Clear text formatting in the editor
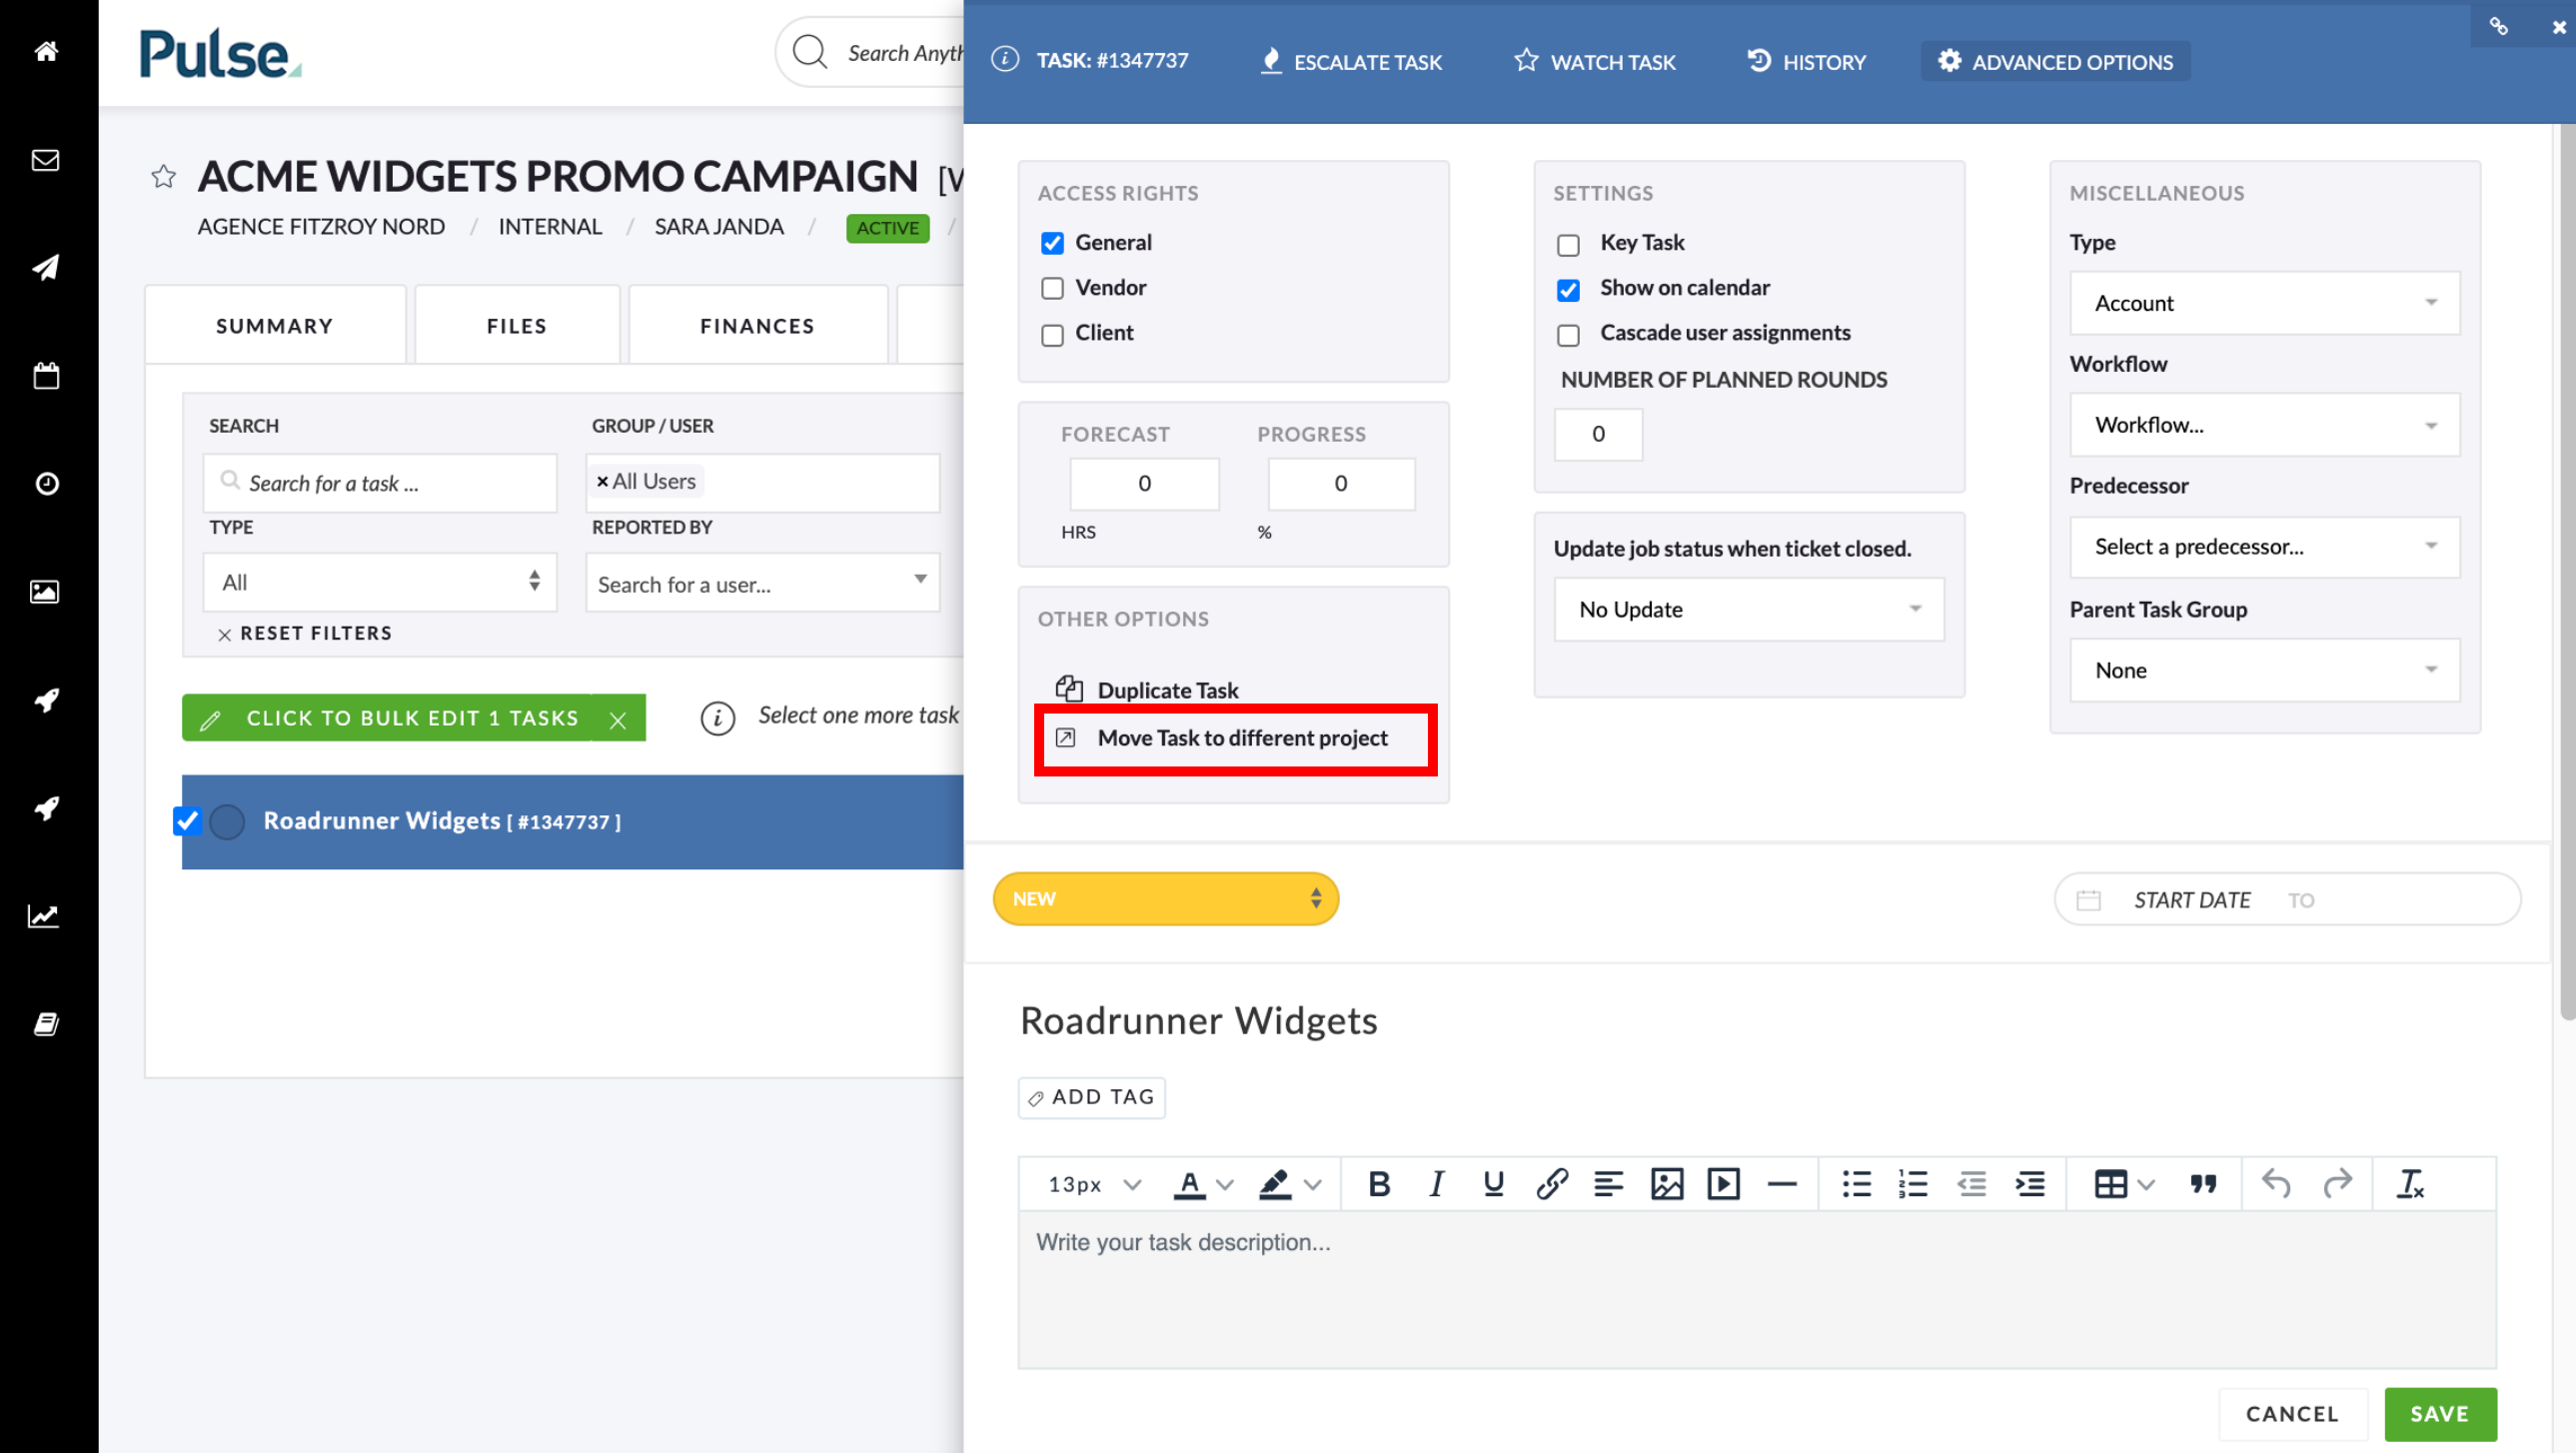The width and height of the screenshot is (2576, 1453). [2410, 1184]
